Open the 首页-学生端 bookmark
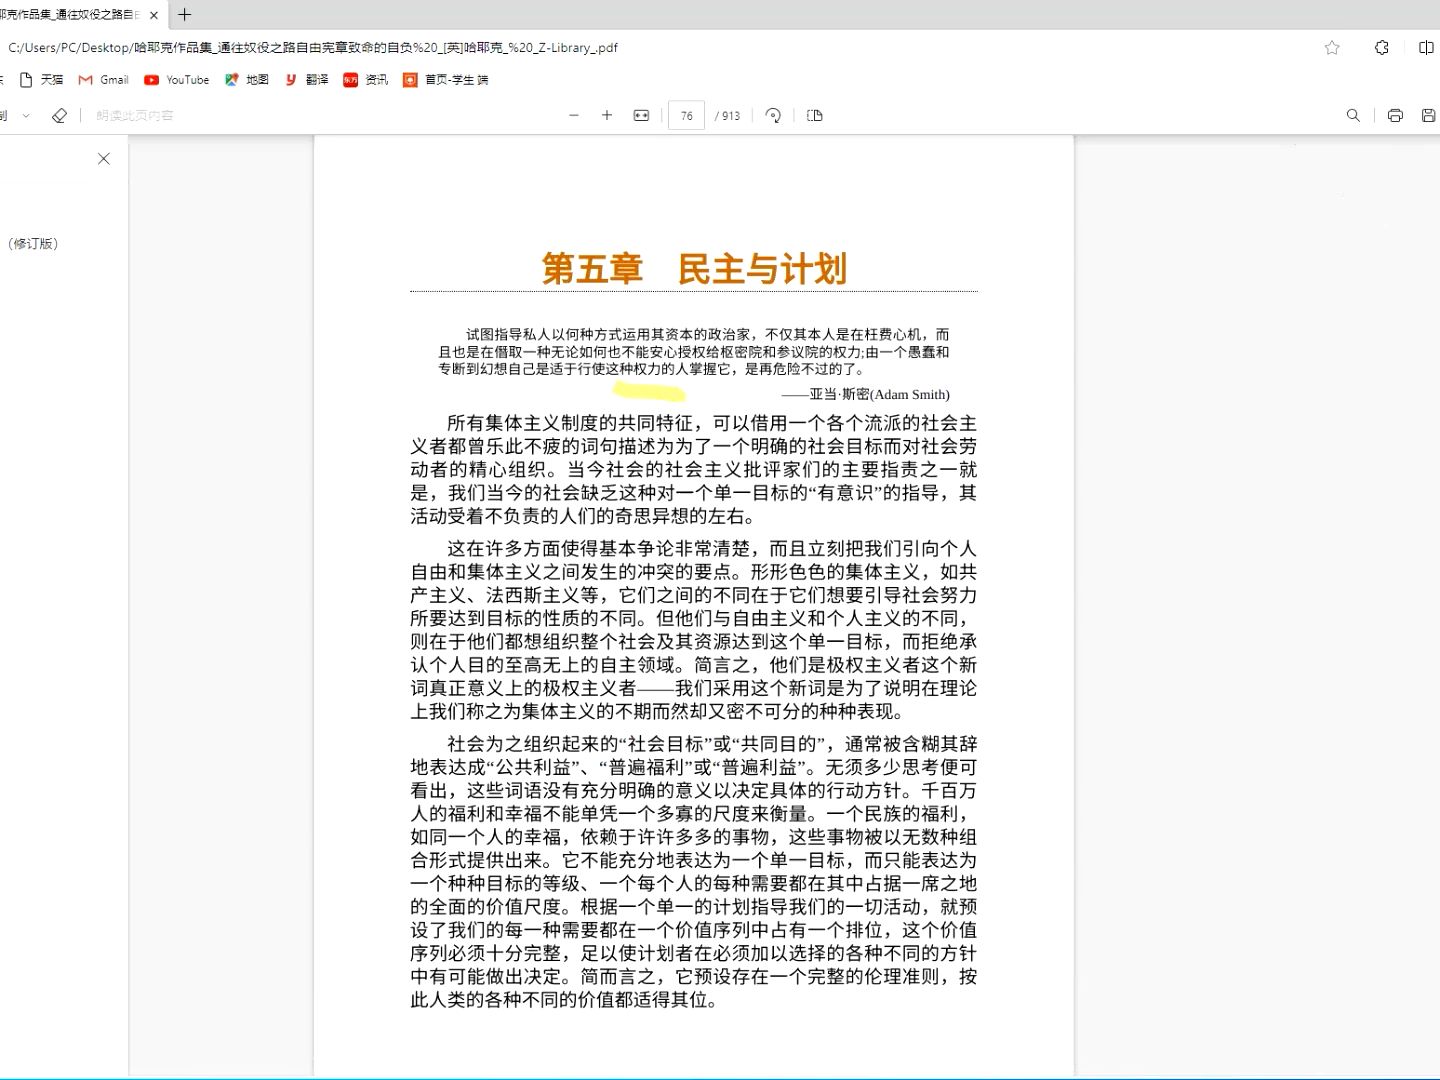This screenshot has height=1080, width=1440. [446, 80]
